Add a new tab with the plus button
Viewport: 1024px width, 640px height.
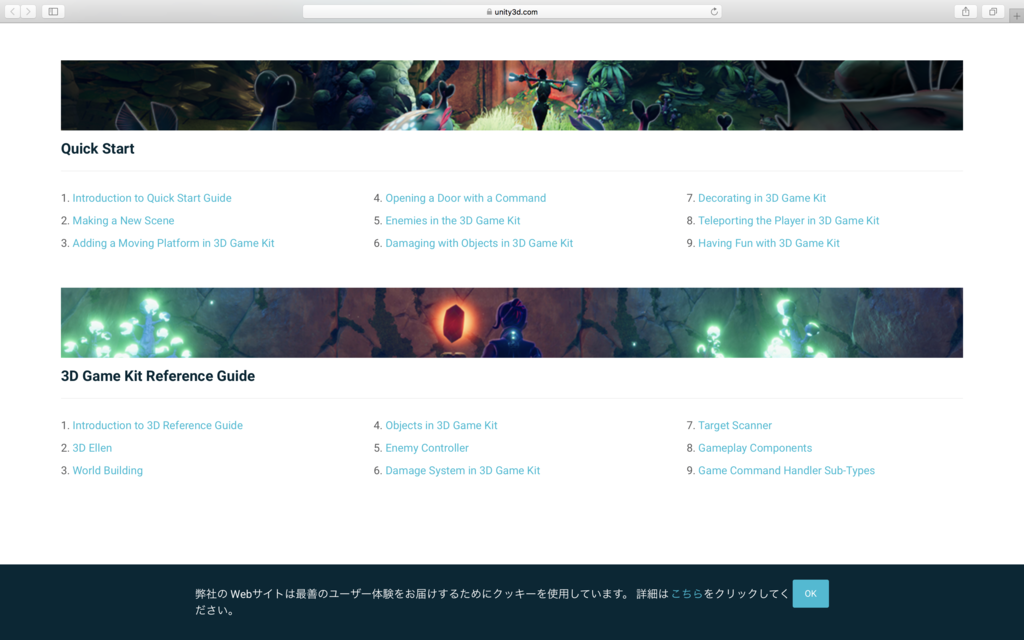pos(1016,16)
